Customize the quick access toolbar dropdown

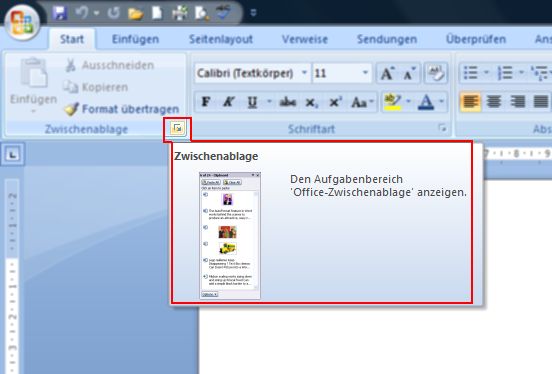pos(253,13)
